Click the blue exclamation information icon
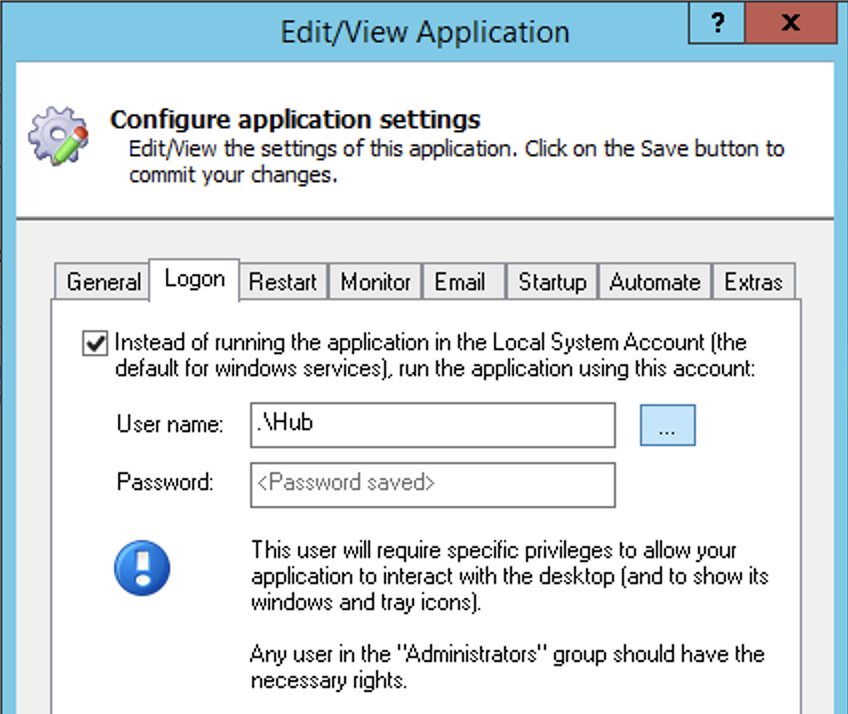The height and width of the screenshot is (714, 848). tap(142, 568)
